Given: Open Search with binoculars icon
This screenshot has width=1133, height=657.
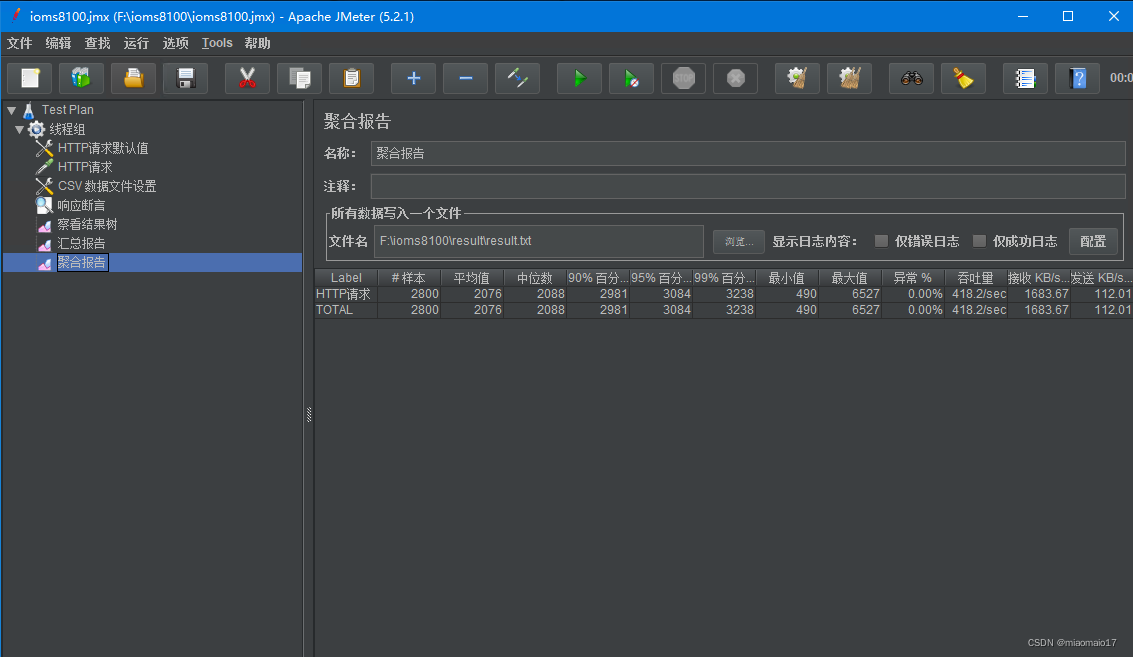Looking at the screenshot, I should pyautogui.click(x=911, y=78).
